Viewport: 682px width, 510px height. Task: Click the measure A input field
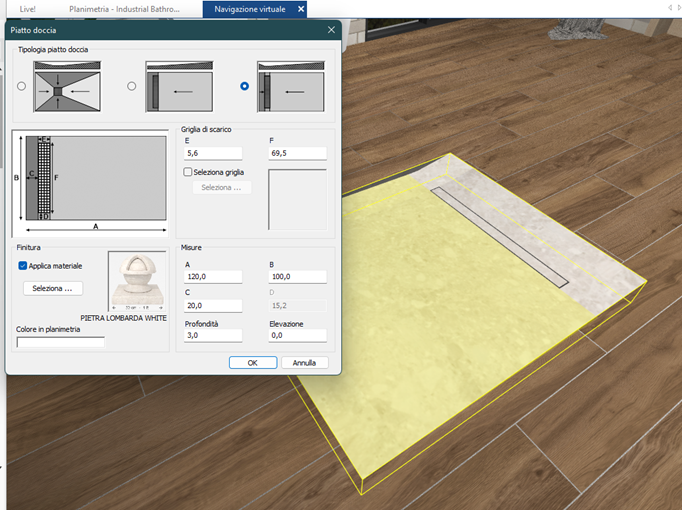213,277
